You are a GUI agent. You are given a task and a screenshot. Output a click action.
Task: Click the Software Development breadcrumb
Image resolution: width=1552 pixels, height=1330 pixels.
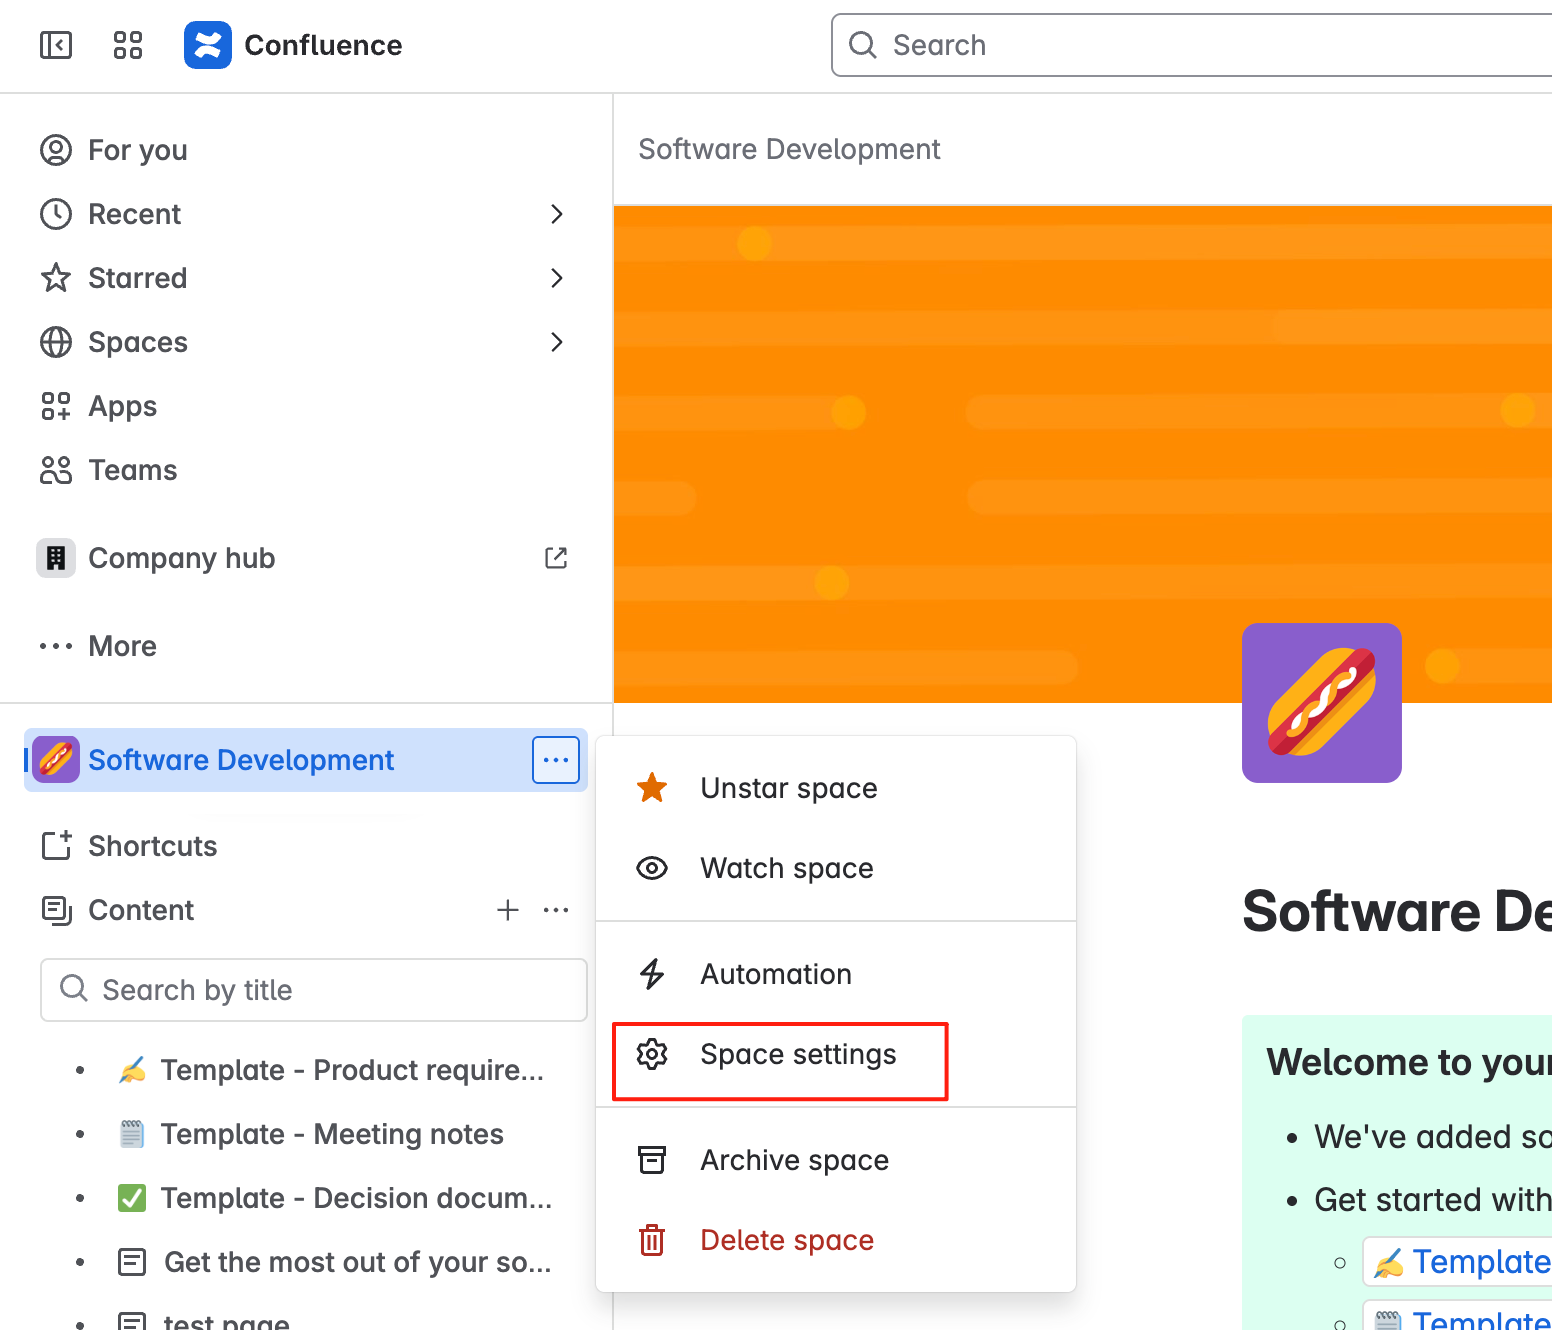pos(789,149)
